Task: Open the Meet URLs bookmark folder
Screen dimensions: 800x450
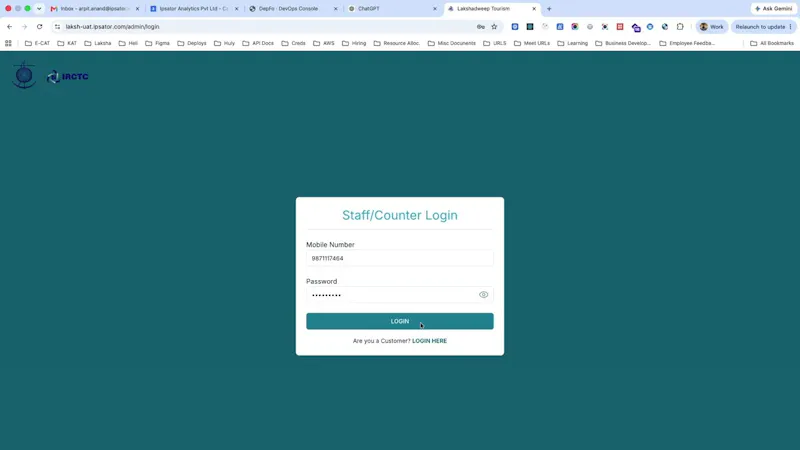Action: tap(532, 43)
